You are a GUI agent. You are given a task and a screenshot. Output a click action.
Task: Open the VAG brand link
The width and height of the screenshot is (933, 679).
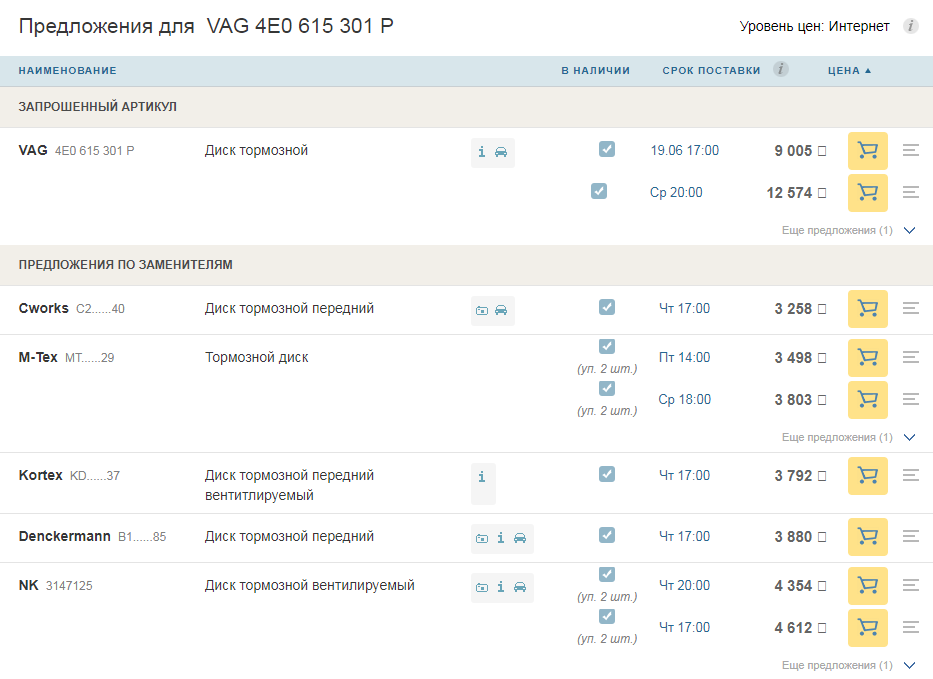point(33,151)
